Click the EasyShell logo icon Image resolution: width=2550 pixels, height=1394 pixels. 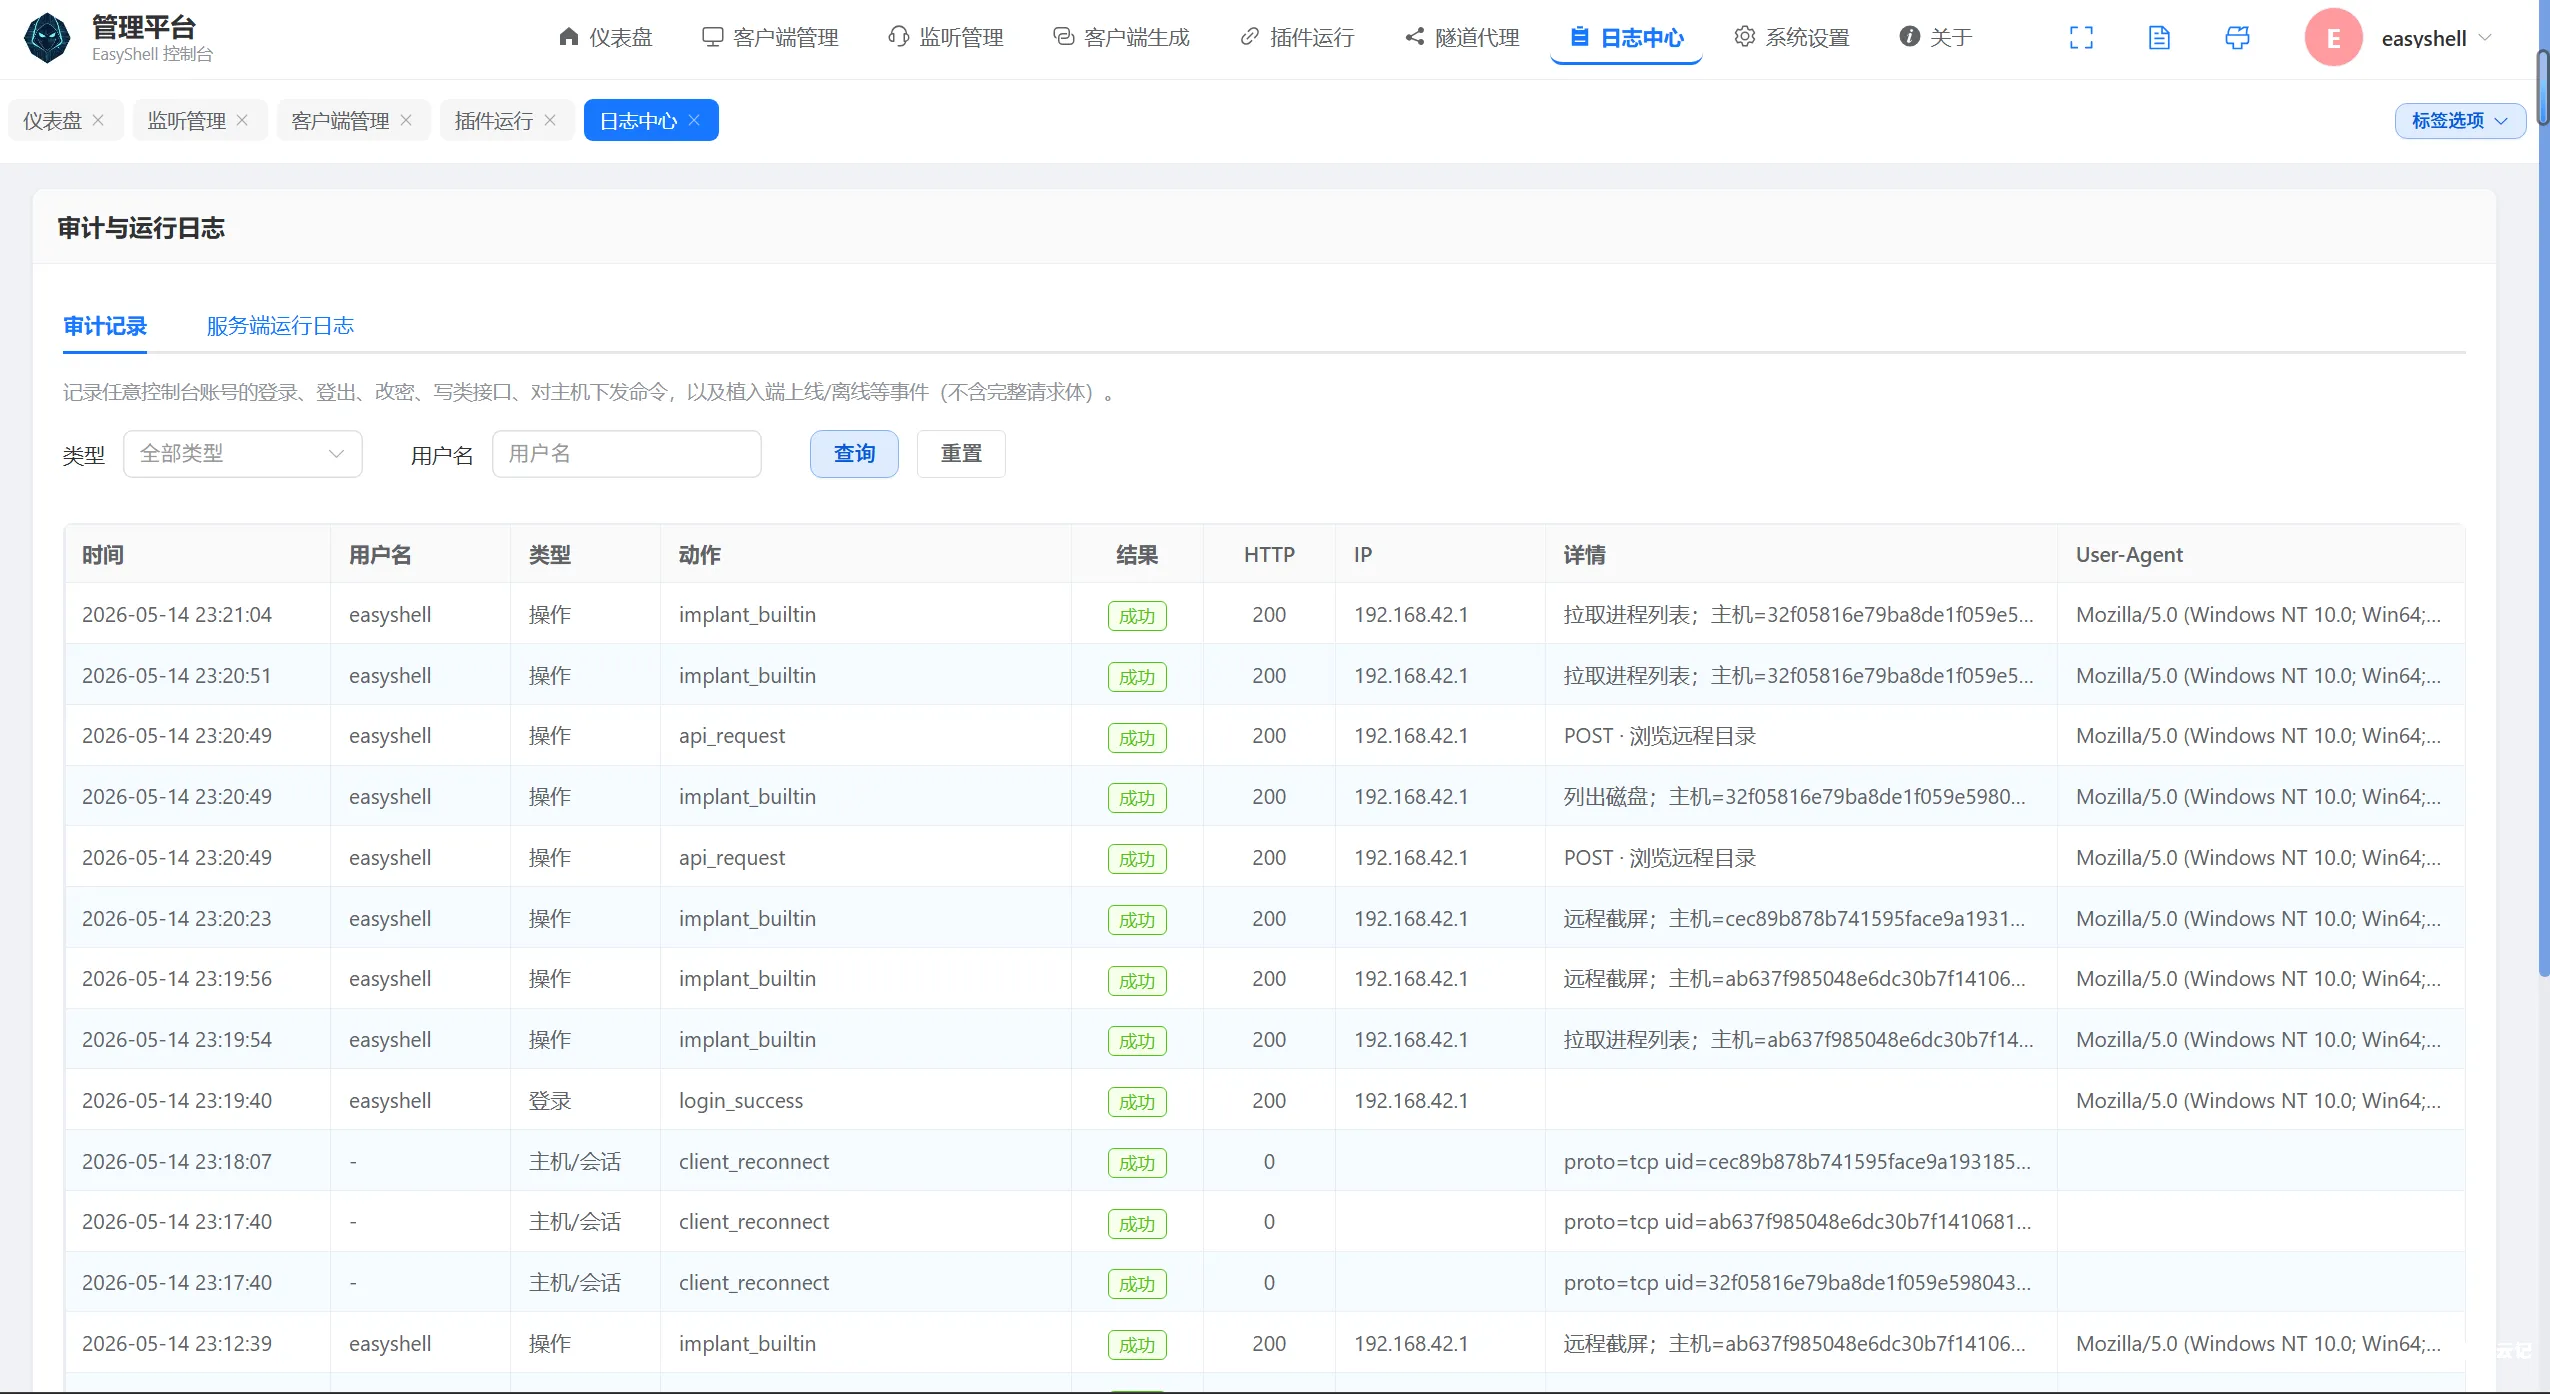[x=47, y=38]
